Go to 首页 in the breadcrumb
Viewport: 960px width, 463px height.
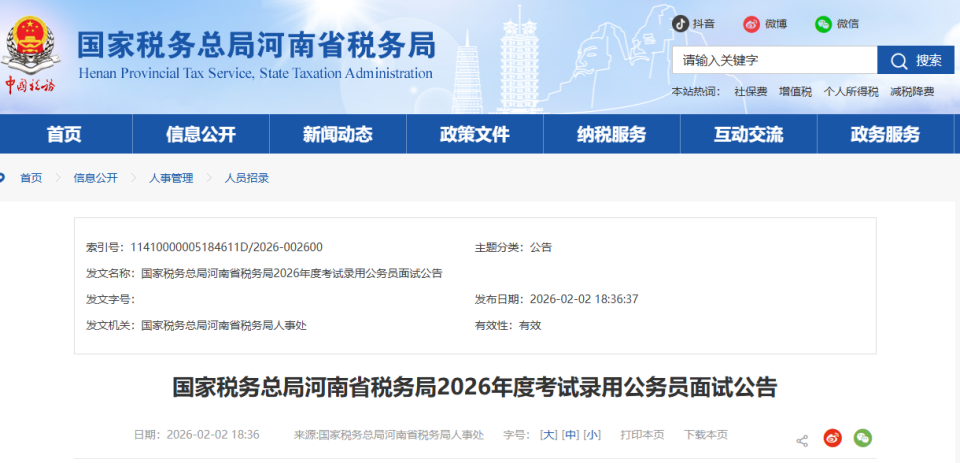pos(31,178)
